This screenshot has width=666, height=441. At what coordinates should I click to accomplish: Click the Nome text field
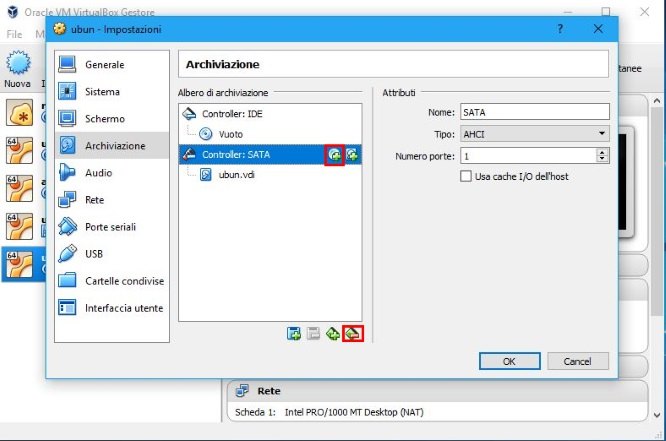(534, 112)
